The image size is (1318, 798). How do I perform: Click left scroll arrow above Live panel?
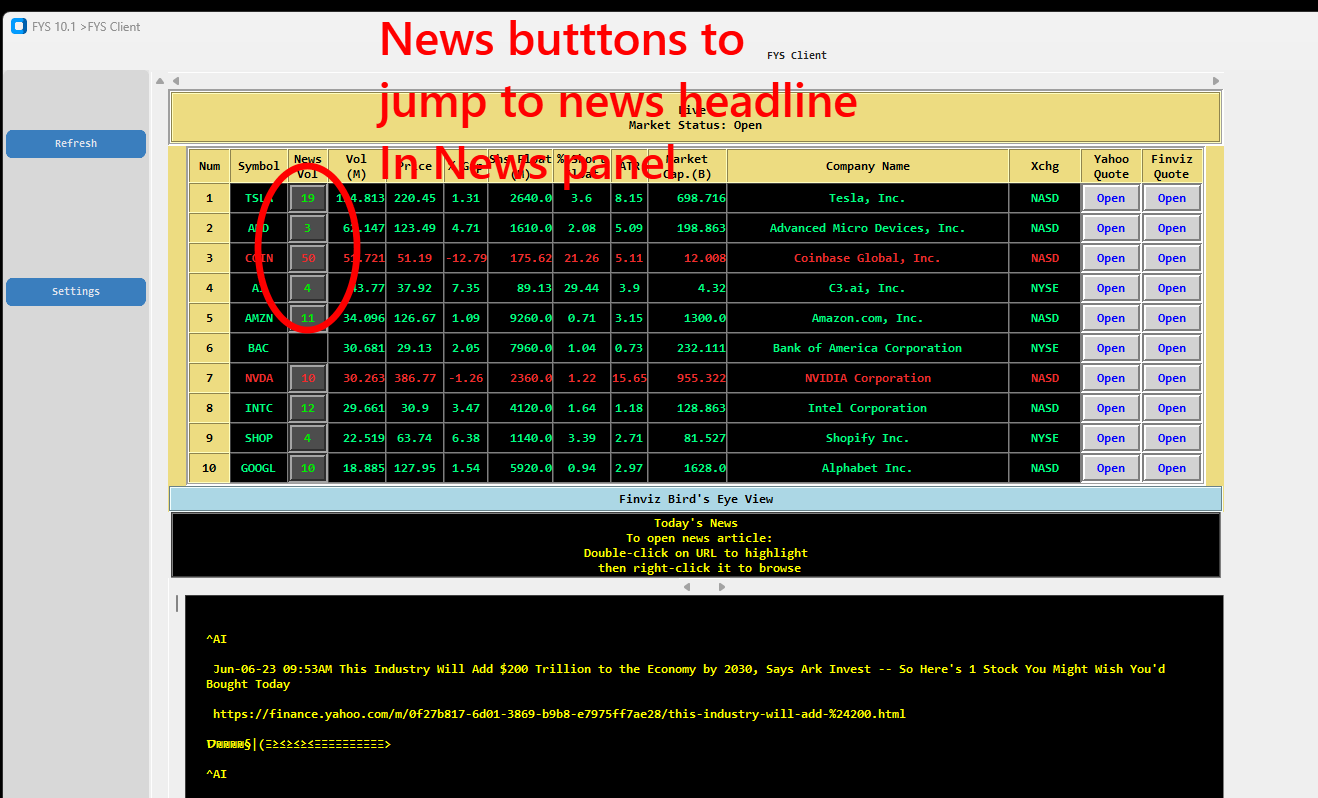tap(176, 81)
